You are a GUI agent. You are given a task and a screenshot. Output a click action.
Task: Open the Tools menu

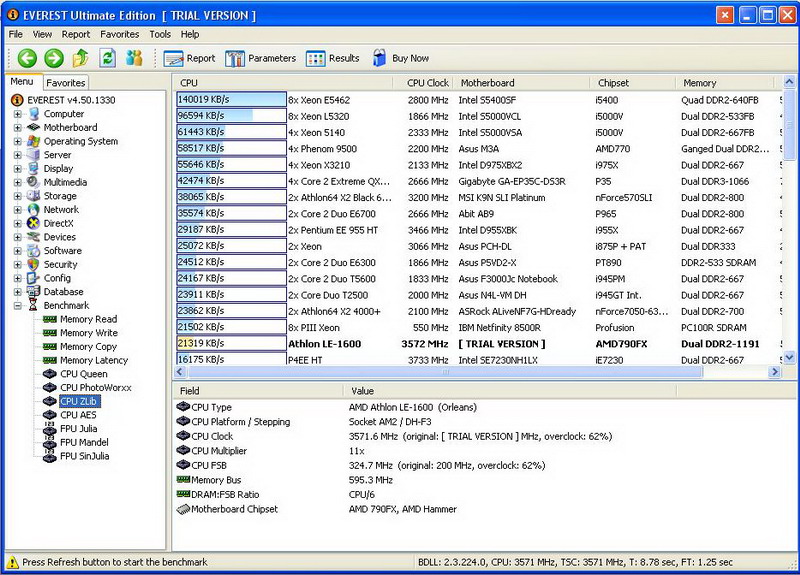tap(160, 34)
